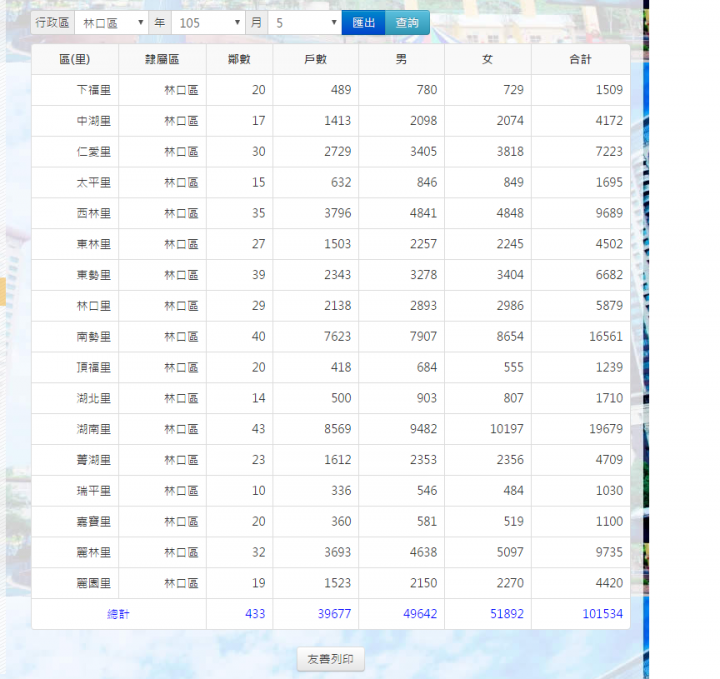Screen dimensions: 720x679
Task: Click 東勢里 neighborhoods value 39
Action: (x=259, y=275)
